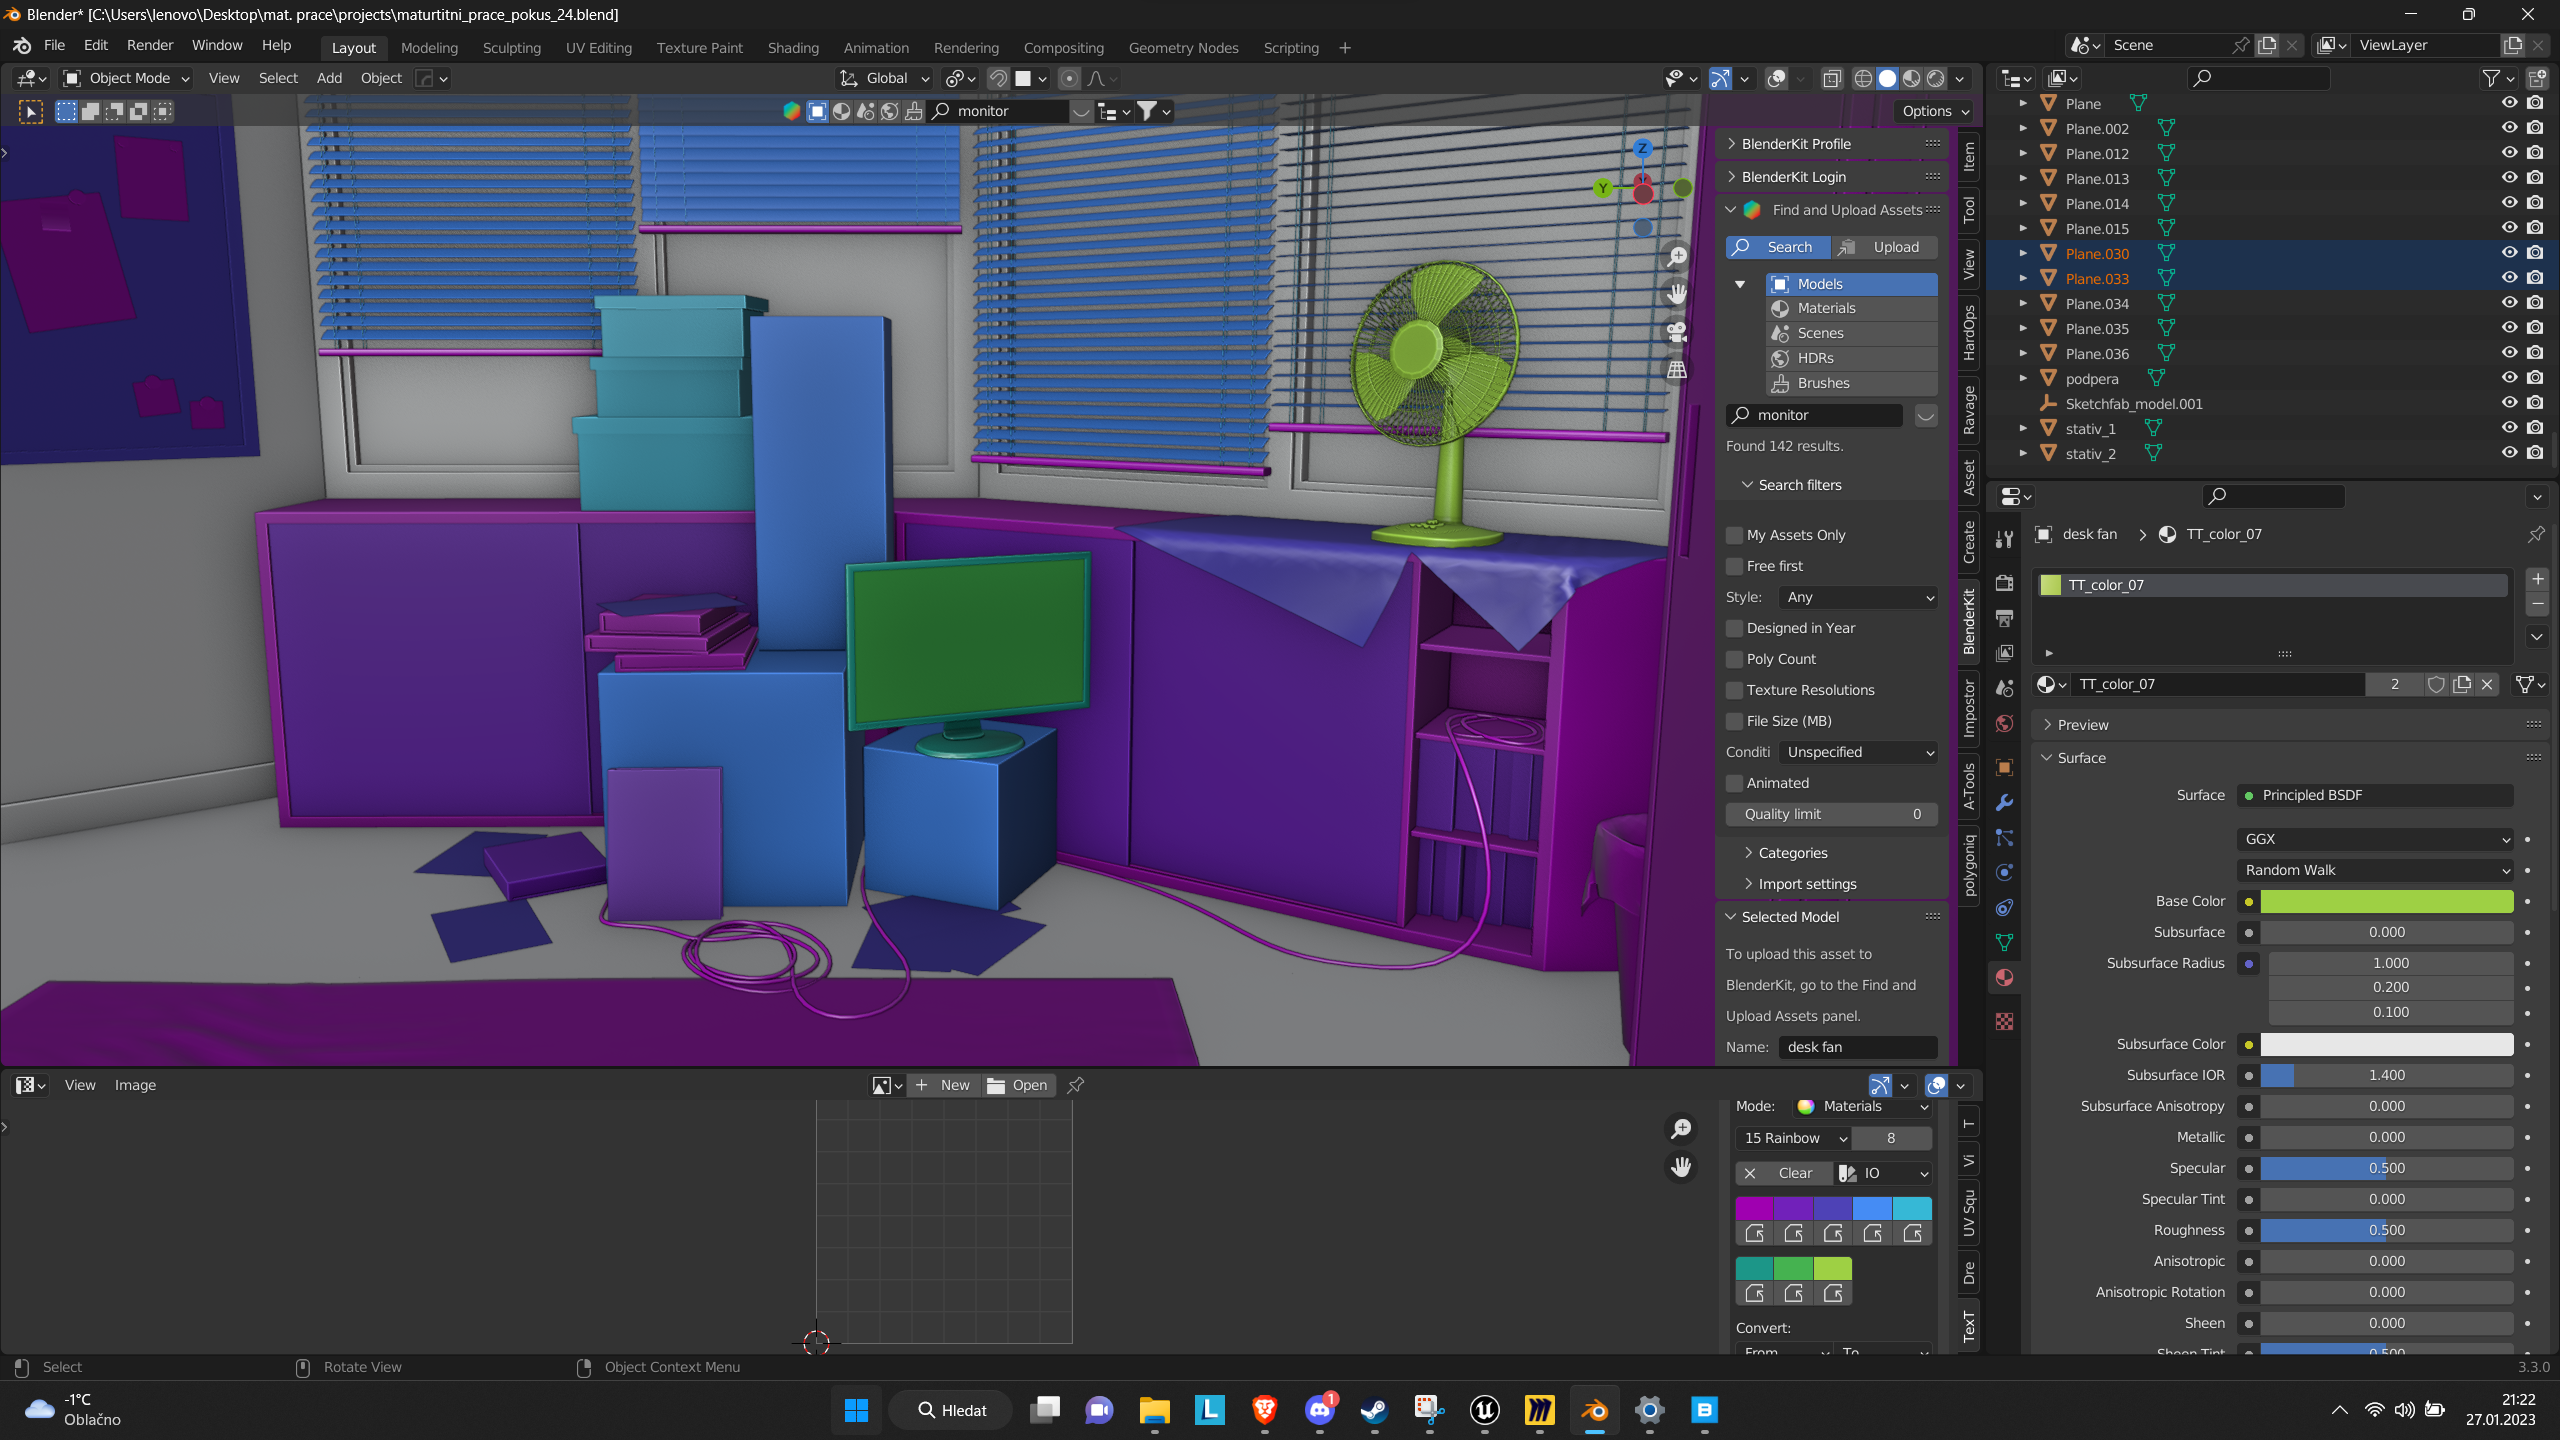Screen dimensions: 2560x1440
Task: Toggle the camera view icon
Action: coord(1677,332)
